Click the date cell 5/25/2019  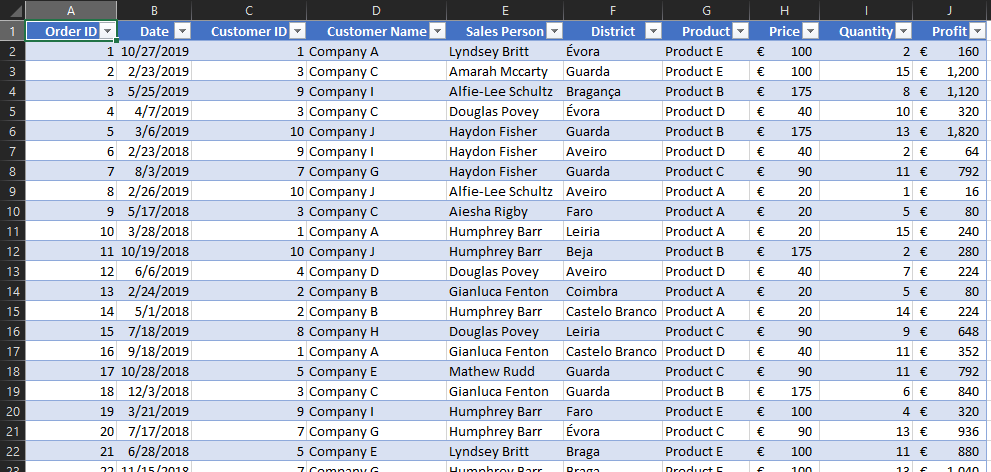(154, 92)
